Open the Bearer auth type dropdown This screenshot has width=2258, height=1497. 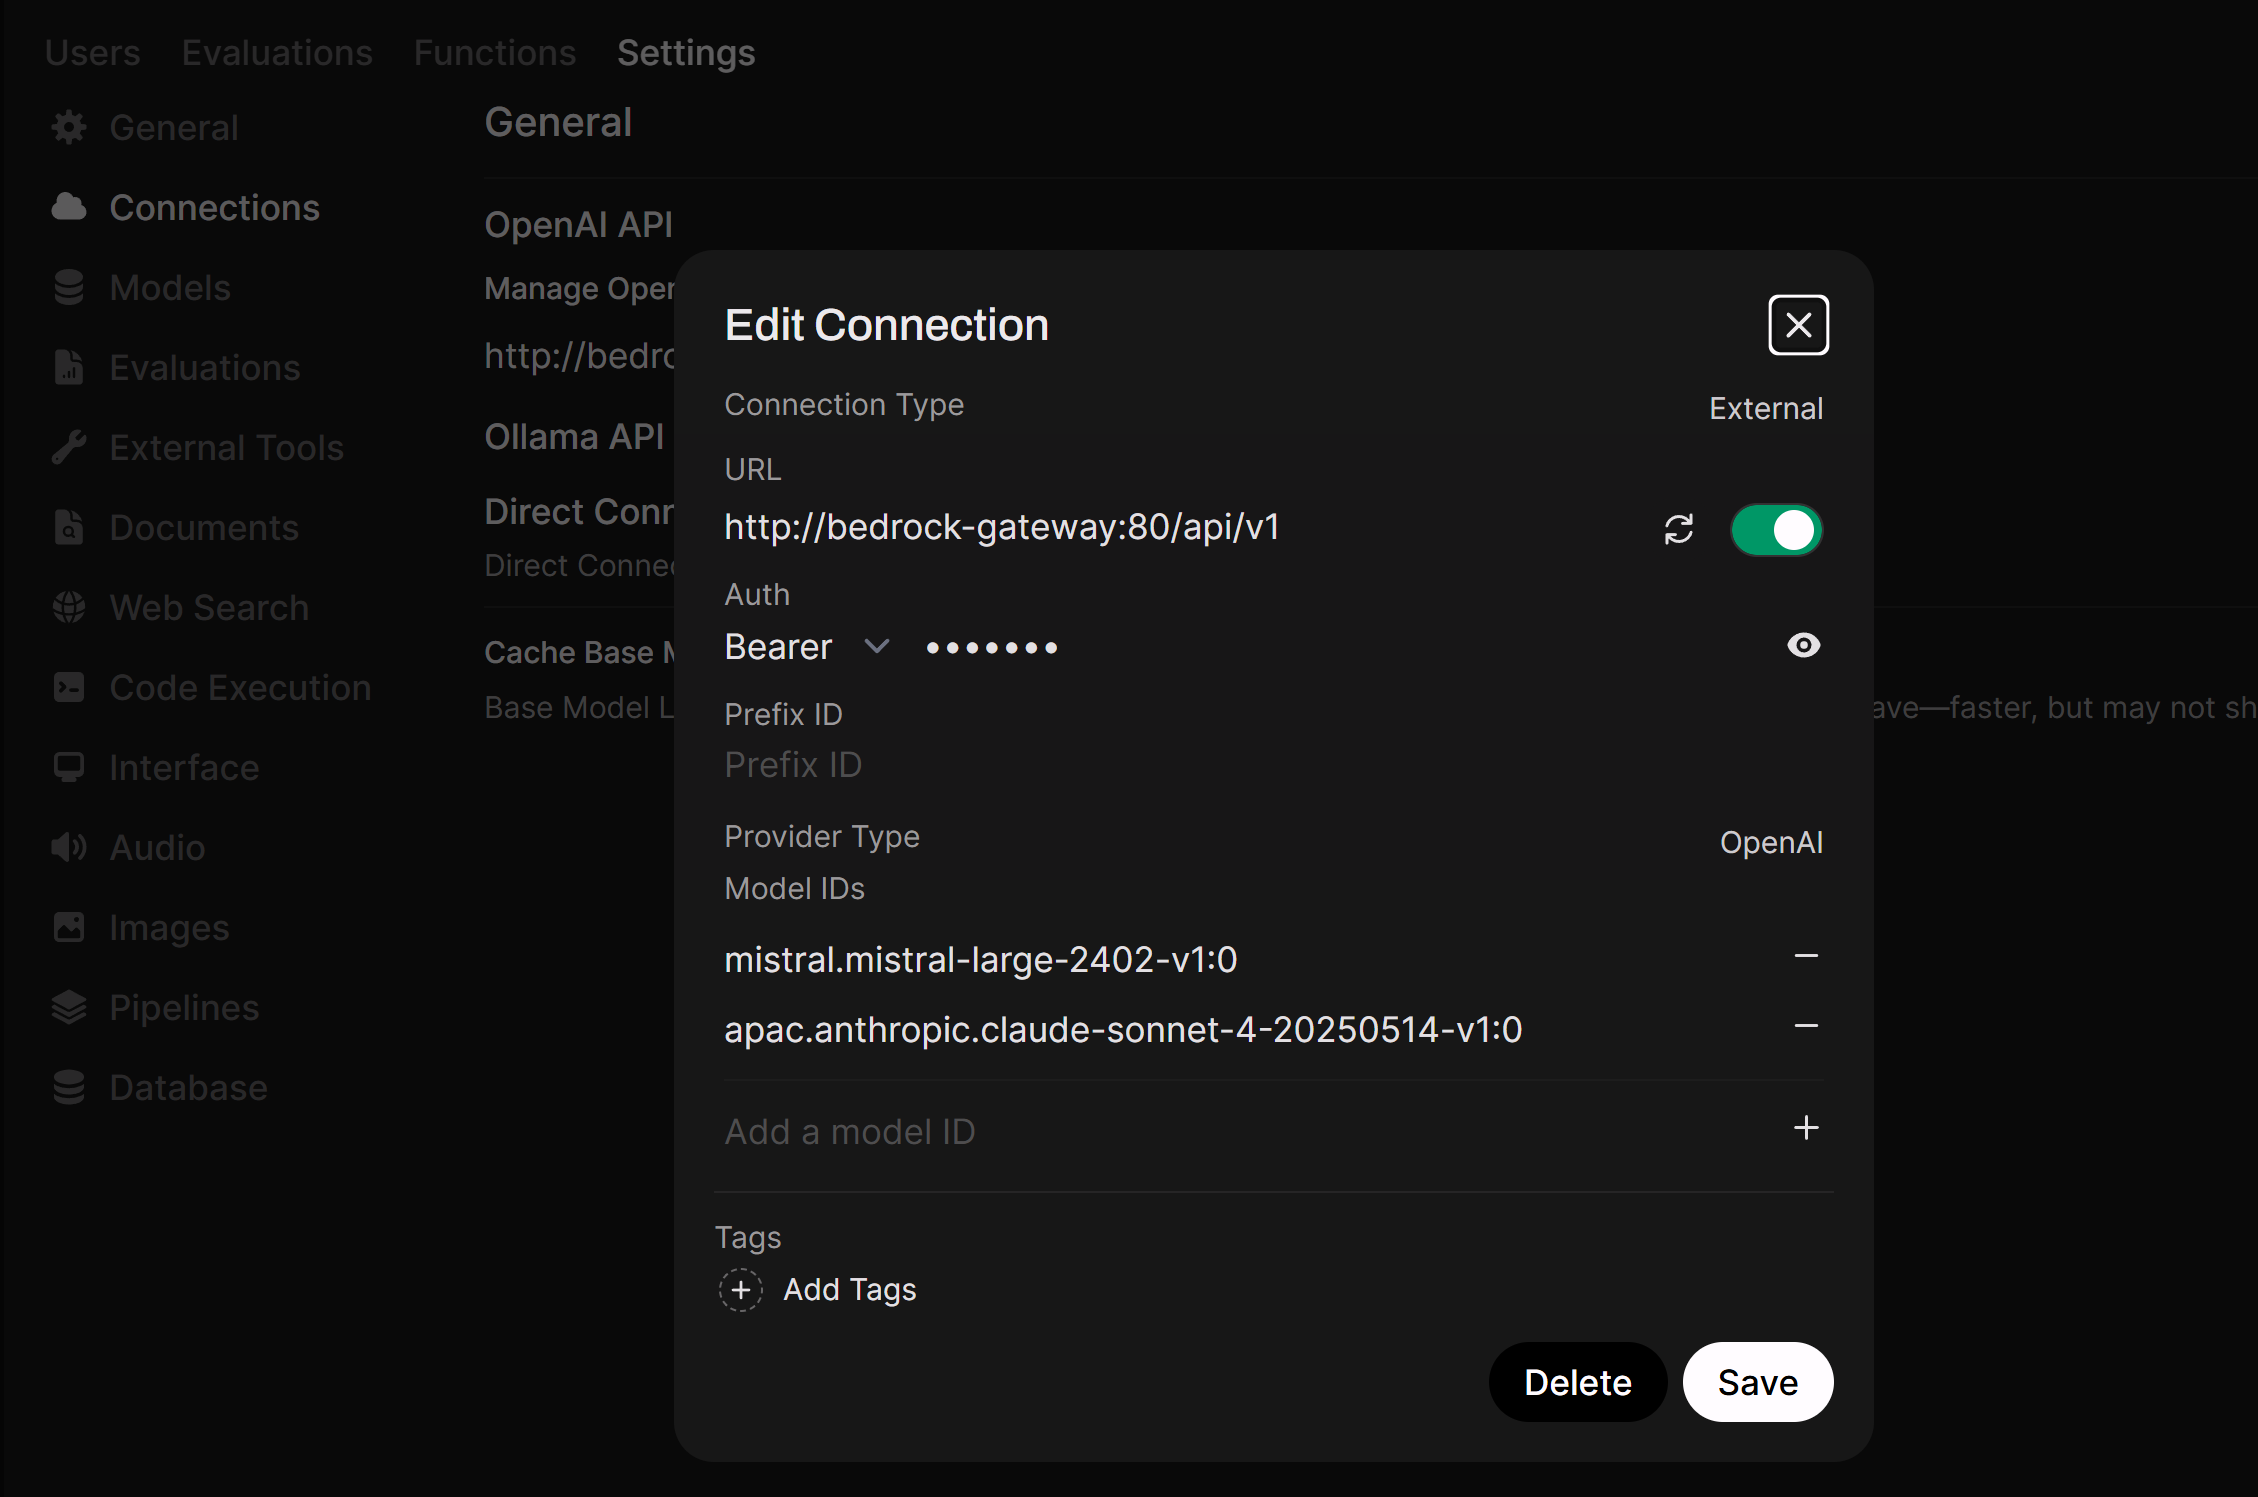[806, 647]
